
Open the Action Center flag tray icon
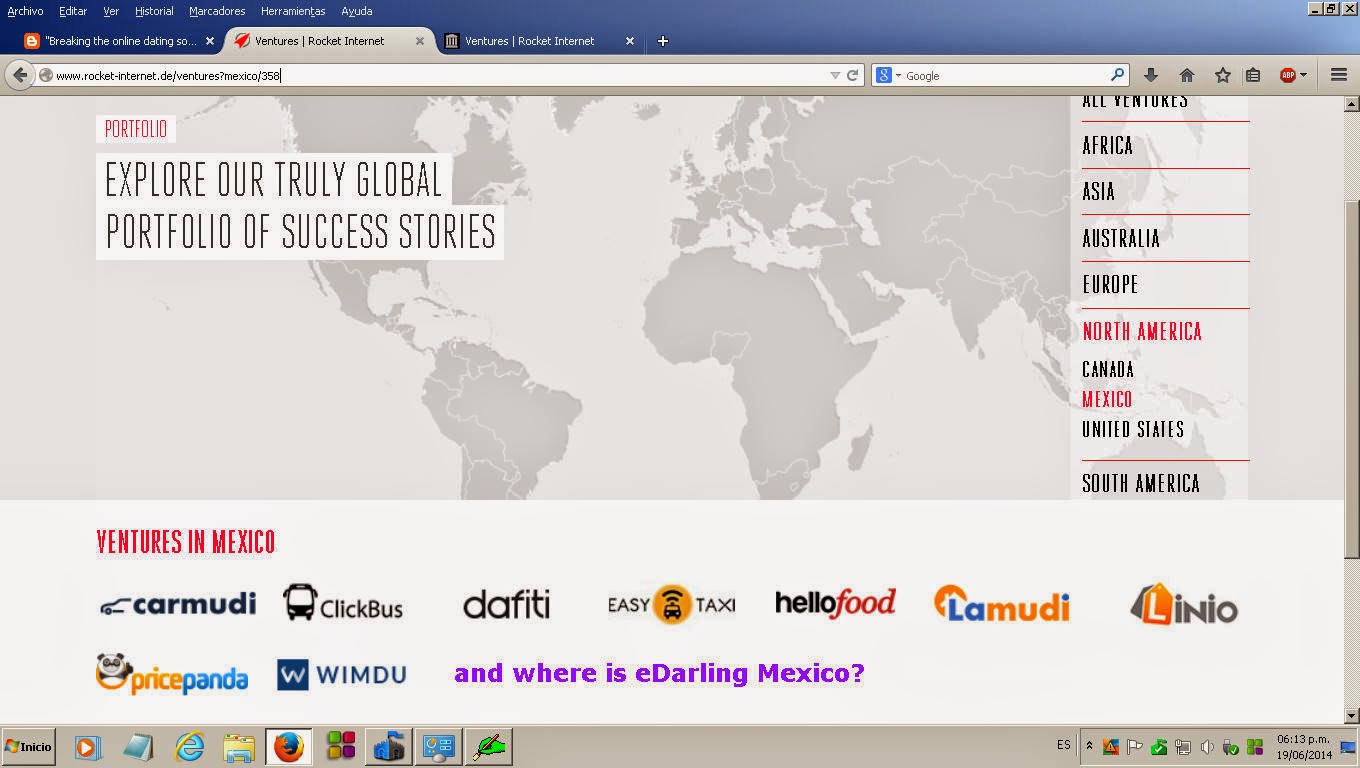tap(1135, 747)
